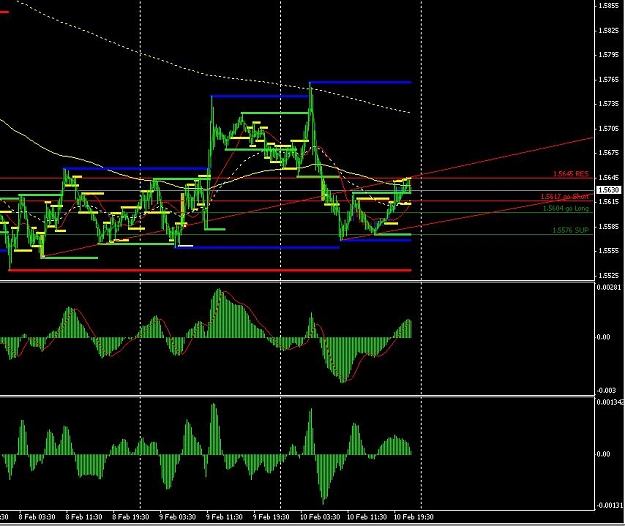Click price axis value 1.5735
The image size is (625, 526).
pyautogui.click(x=609, y=104)
